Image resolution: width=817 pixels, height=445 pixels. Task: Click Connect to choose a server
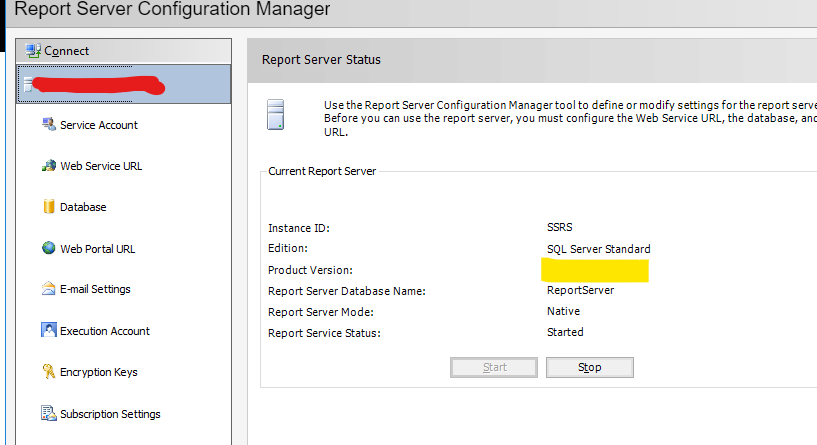(x=66, y=51)
